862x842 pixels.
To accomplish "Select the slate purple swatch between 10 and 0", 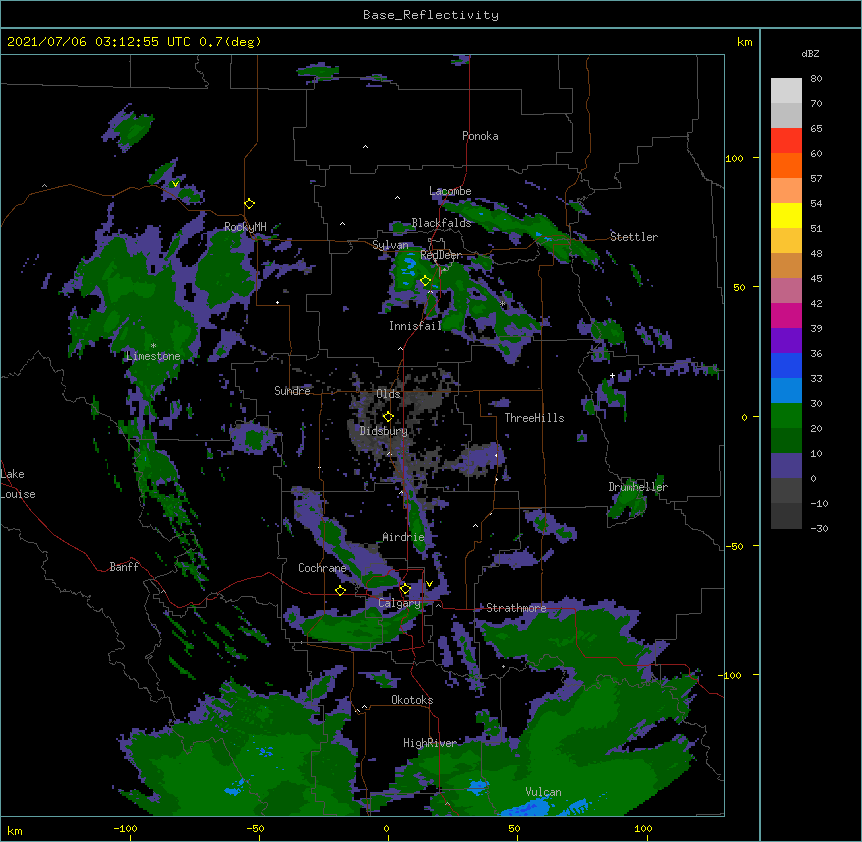I will point(786,466).
